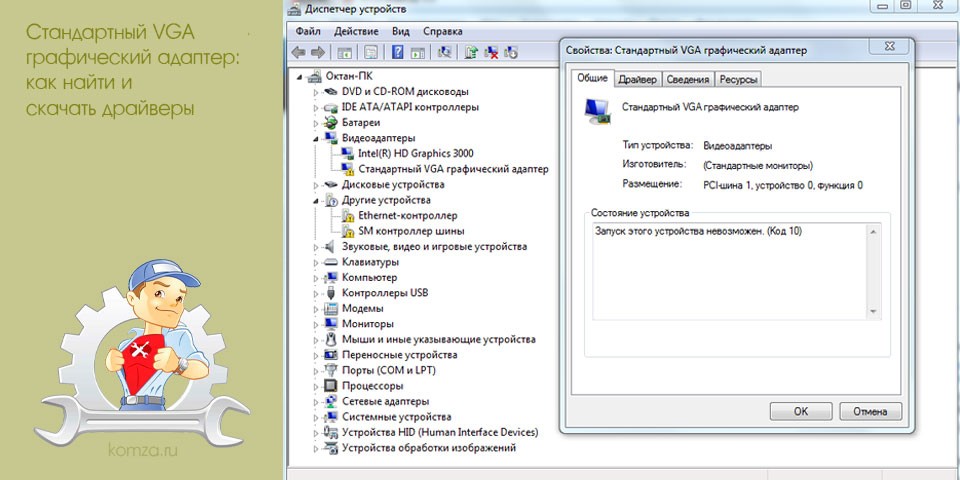Confirm the properties dialog with OK
The height and width of the screenshot is (480, 960).
[801, 411]
